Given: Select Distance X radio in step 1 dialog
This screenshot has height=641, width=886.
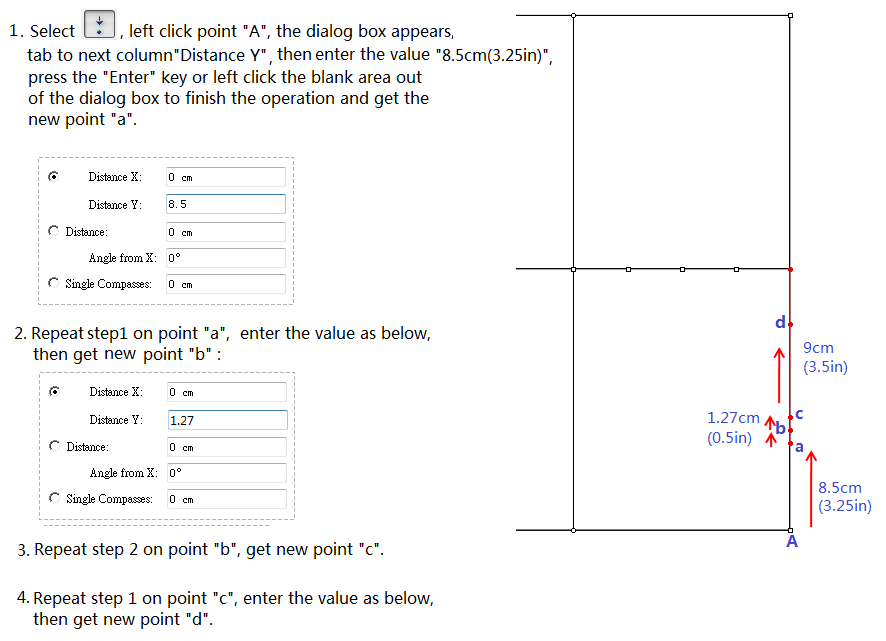Looking at the screenshot, I should 53,176.
